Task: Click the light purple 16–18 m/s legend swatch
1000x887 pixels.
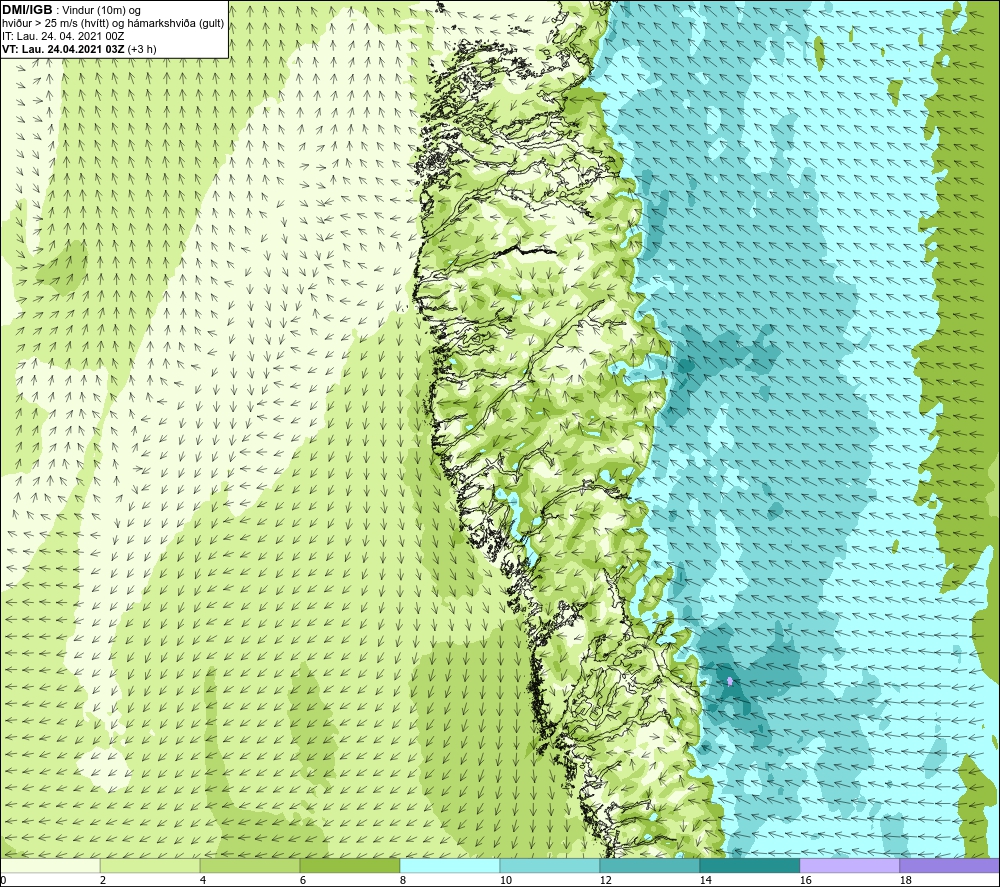Action: tap(849, 865)
